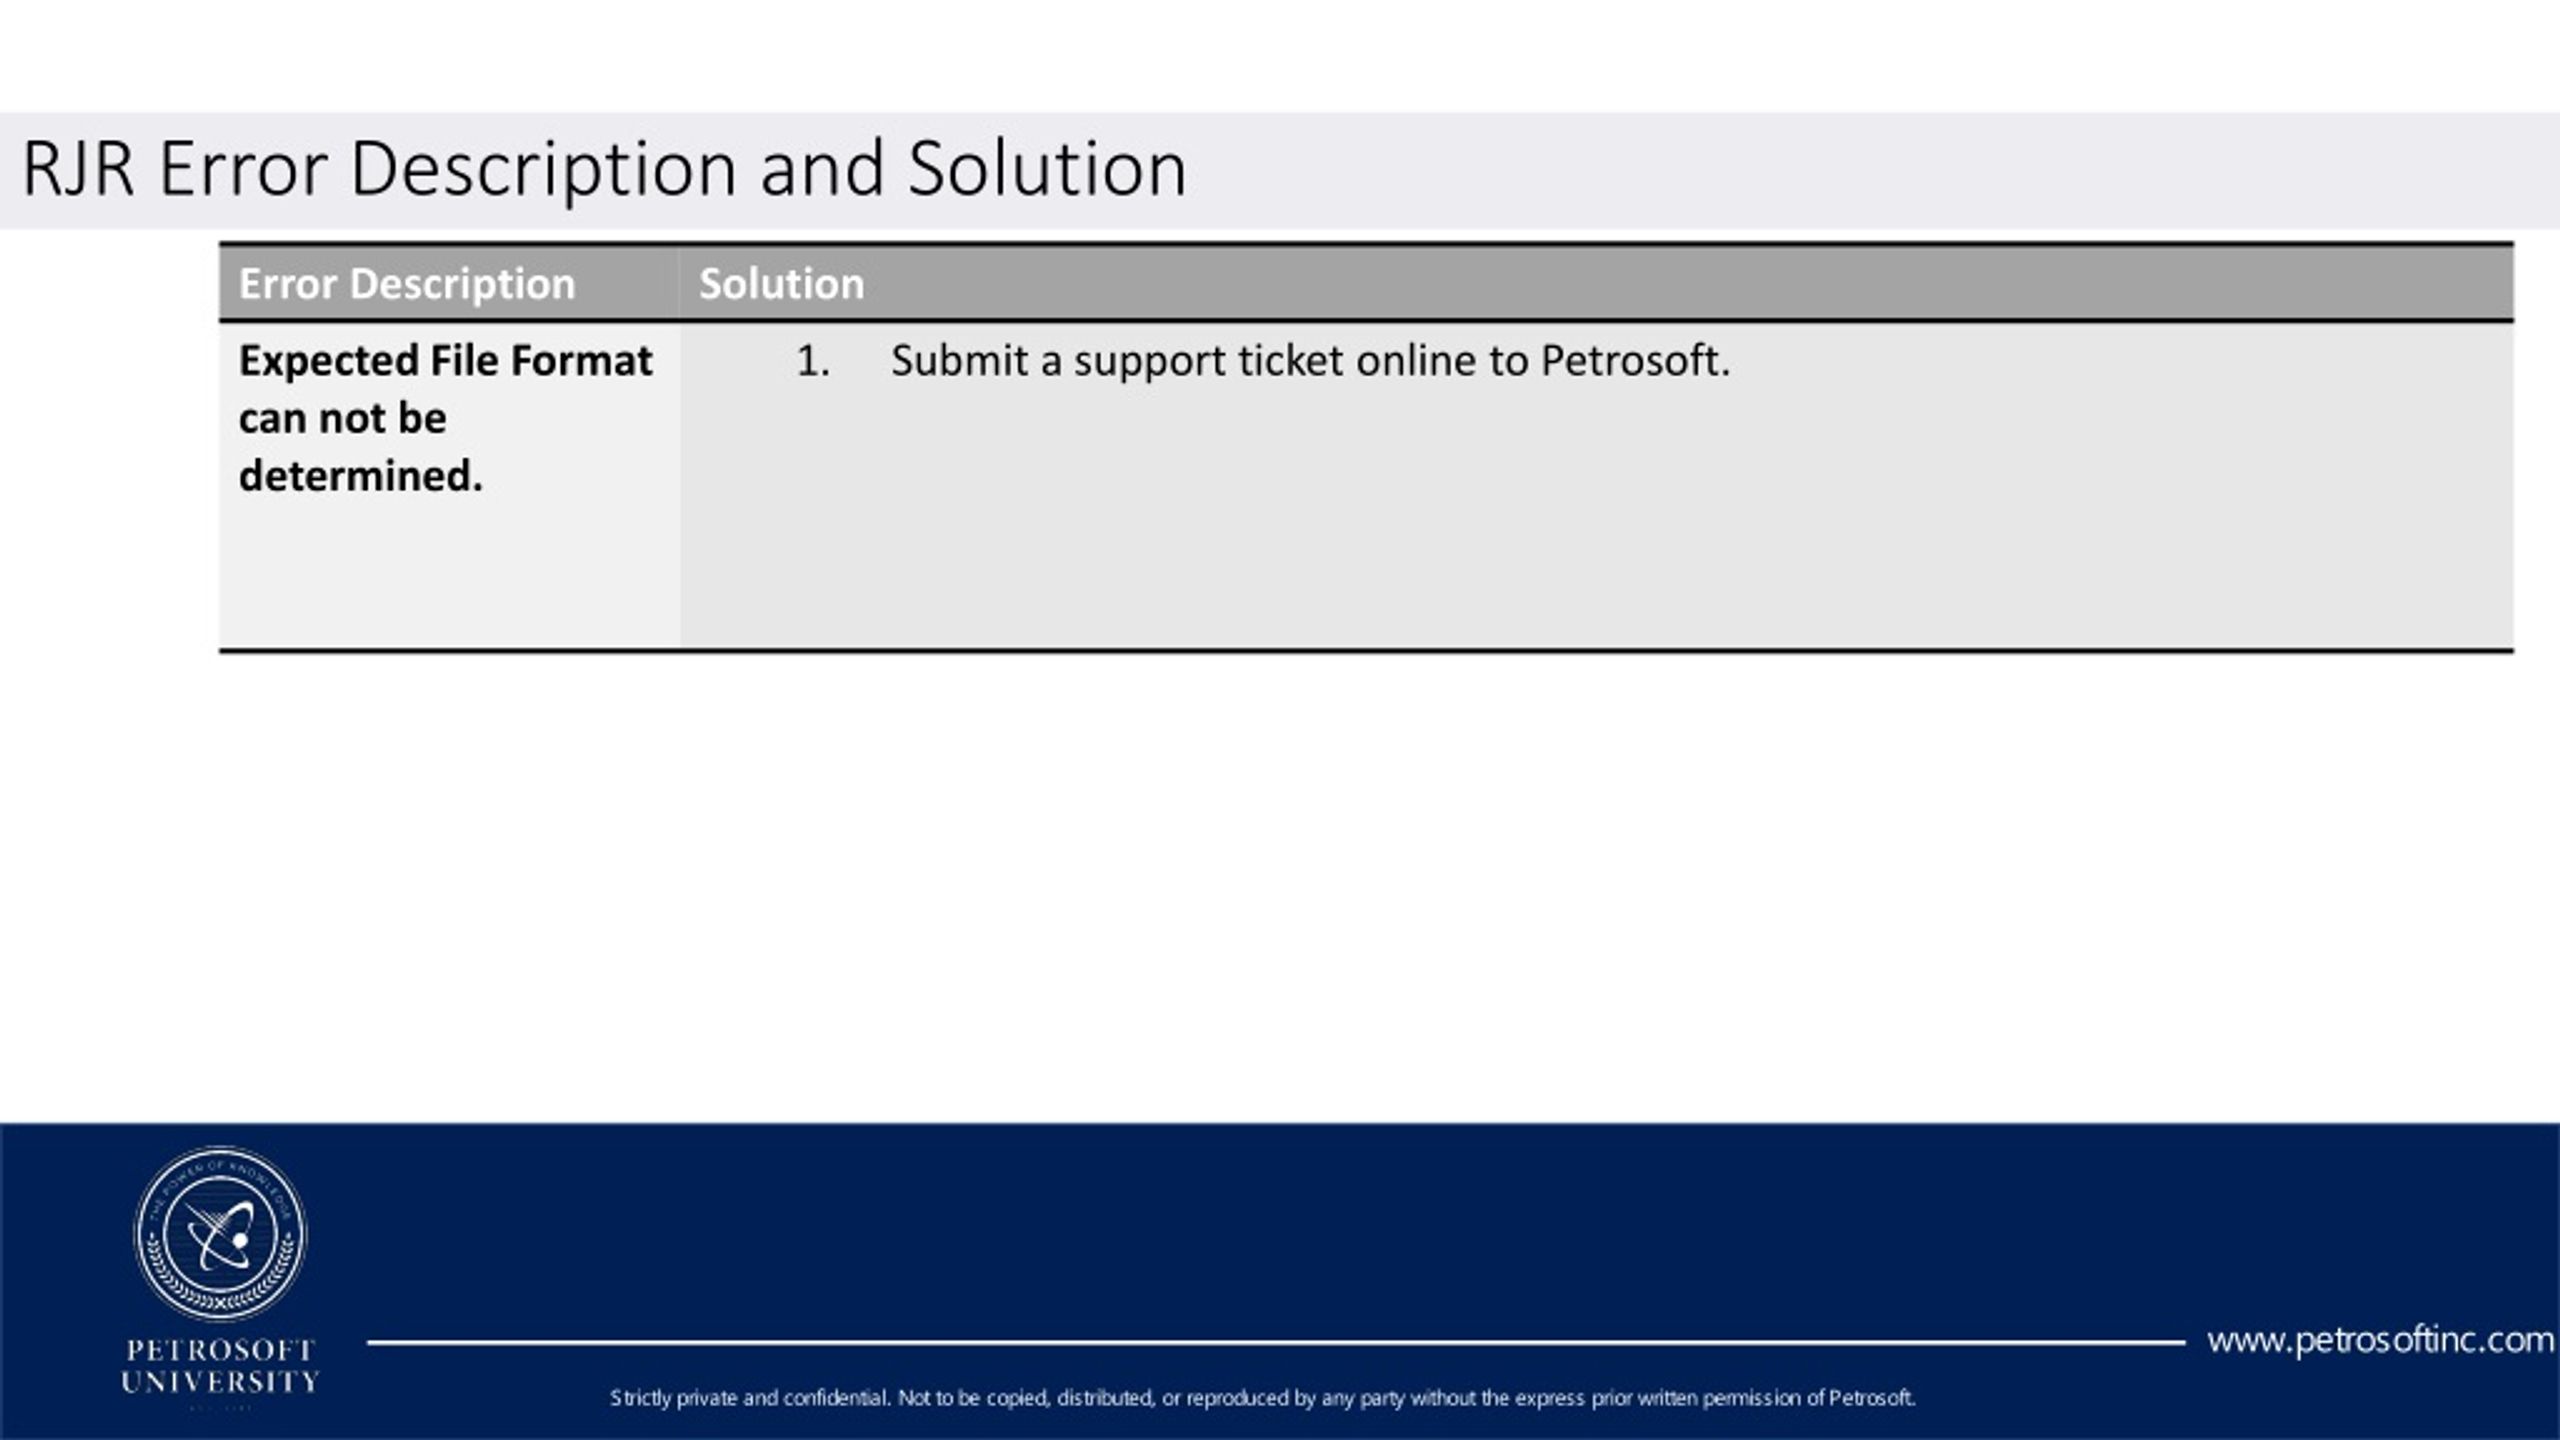Click the list number '1.' in the Solution cell
The width and height of the screenshot is (2560, 1440).
coord(812,361)
